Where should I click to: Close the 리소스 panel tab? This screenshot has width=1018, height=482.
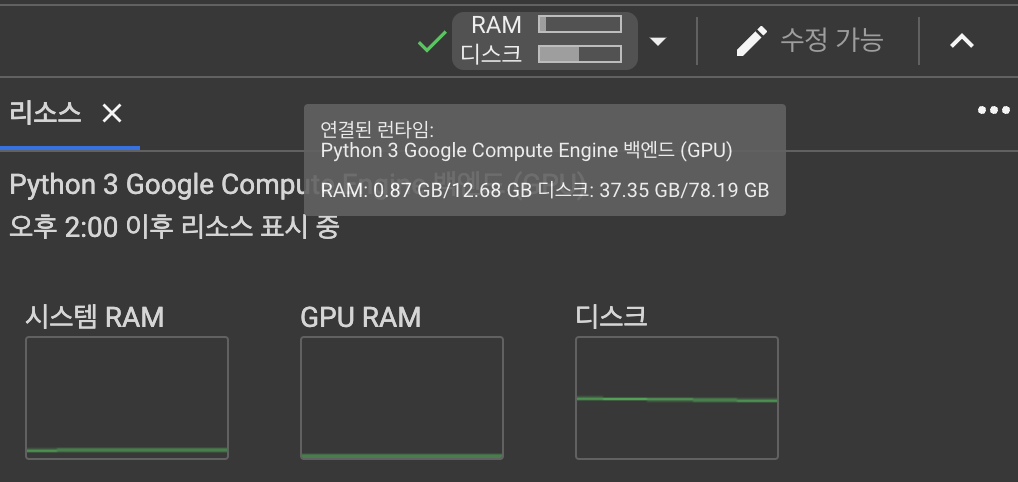point(112,114)
